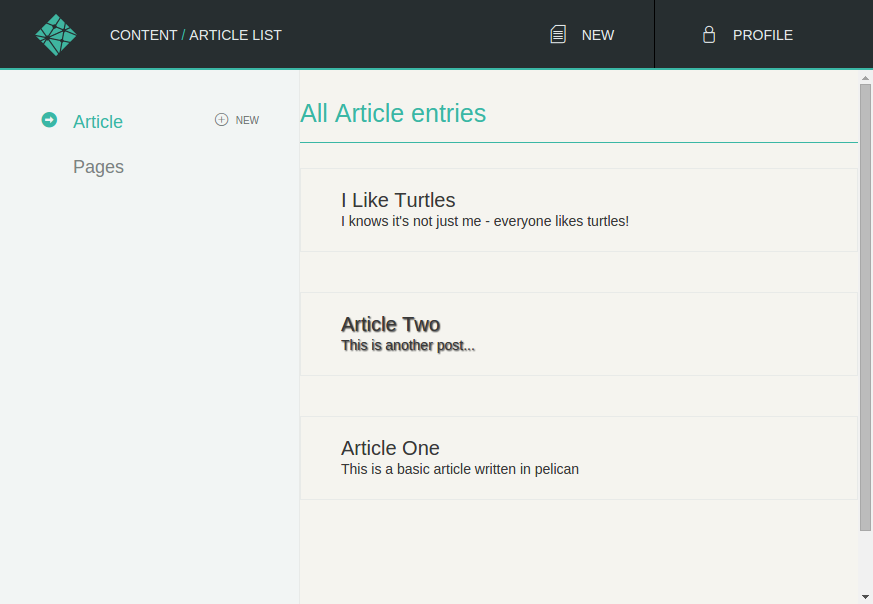Click the All Article entries heading
The width and height of the screenshot is (873, 604).
[393, 113]
